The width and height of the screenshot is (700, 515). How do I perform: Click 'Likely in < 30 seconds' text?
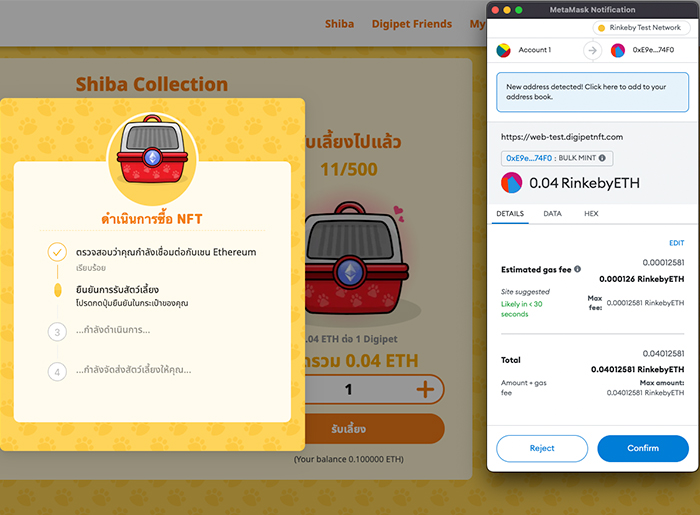coord(521,309)
